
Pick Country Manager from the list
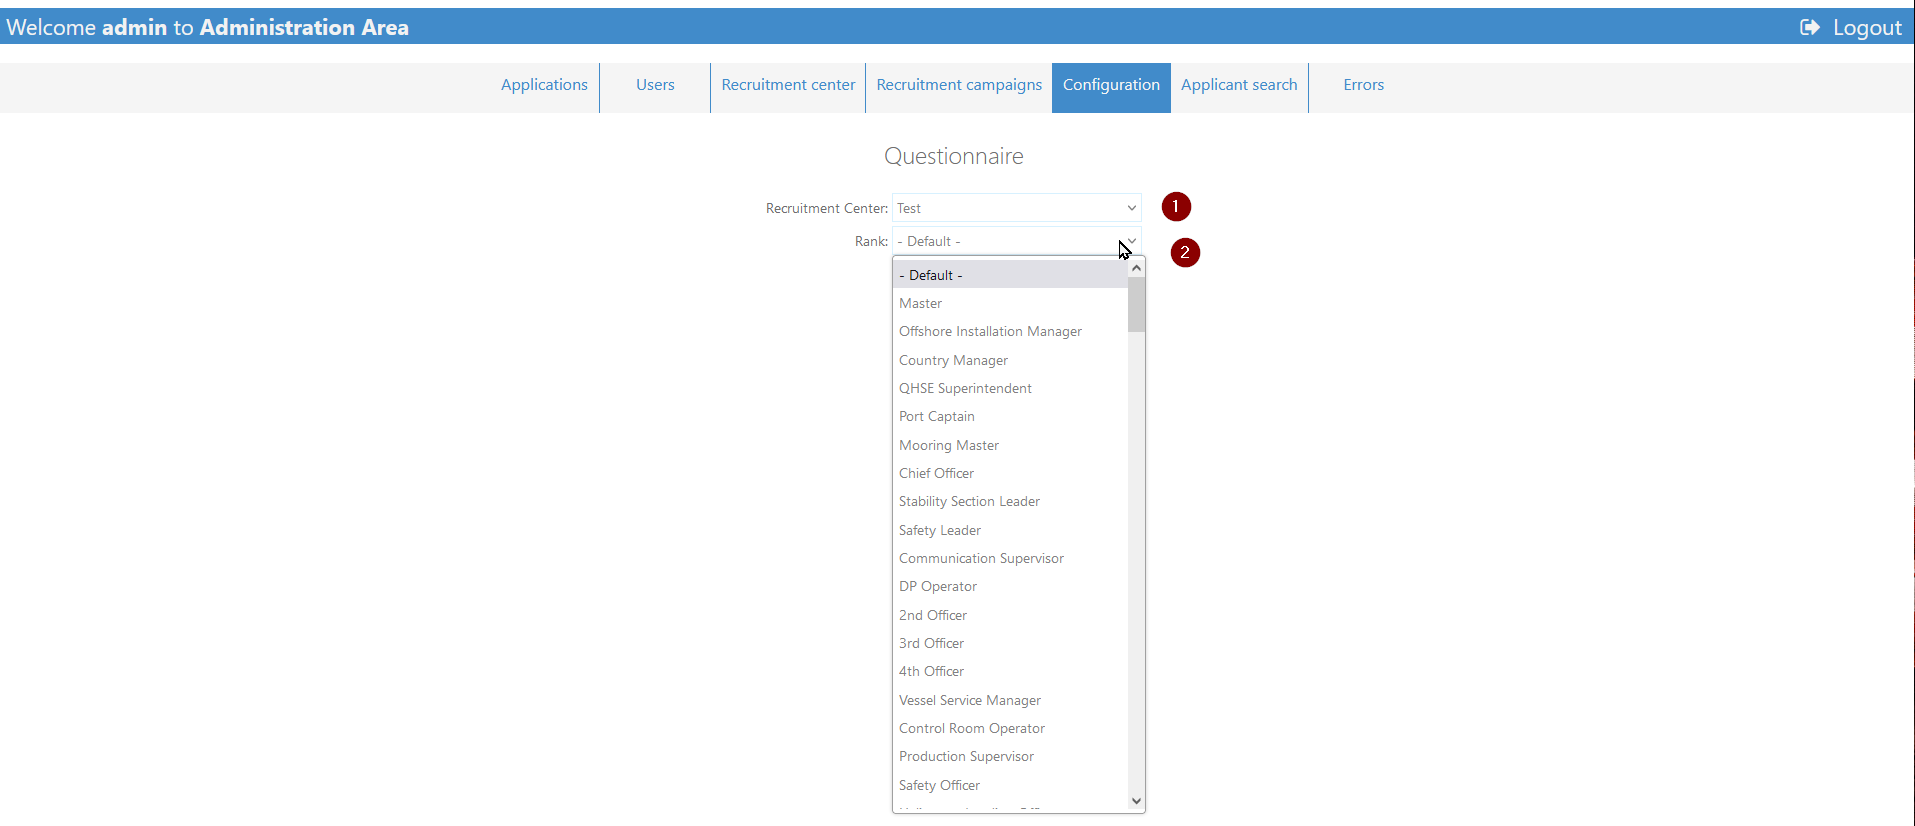click(1010, 360)
